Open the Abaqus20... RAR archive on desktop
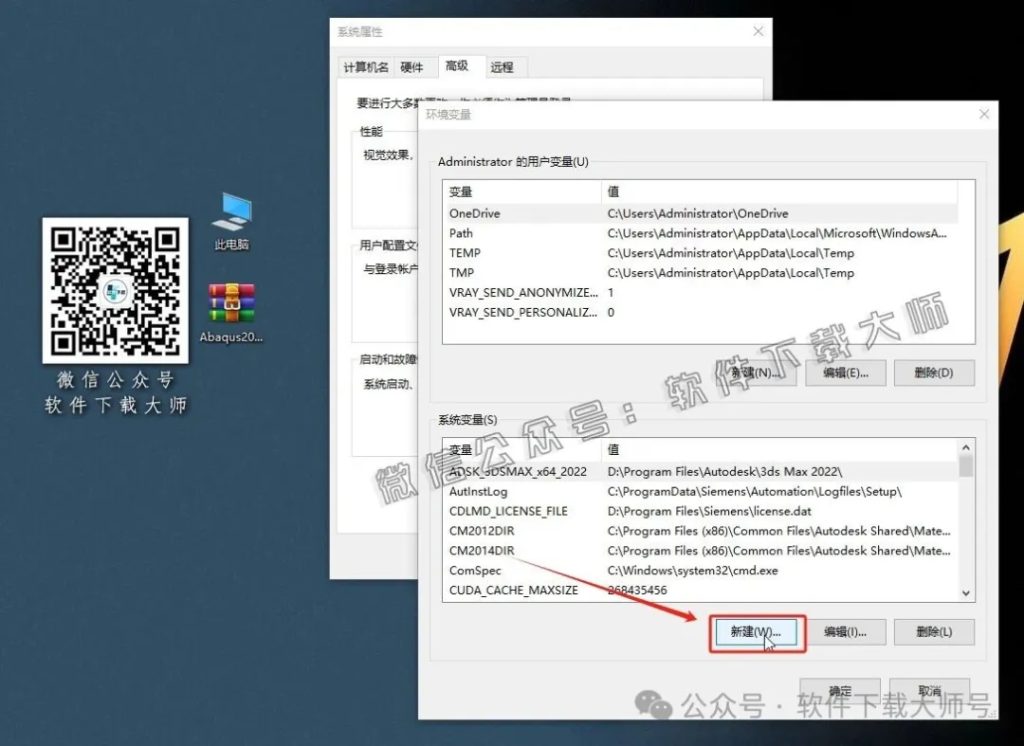 pos(229,305)
